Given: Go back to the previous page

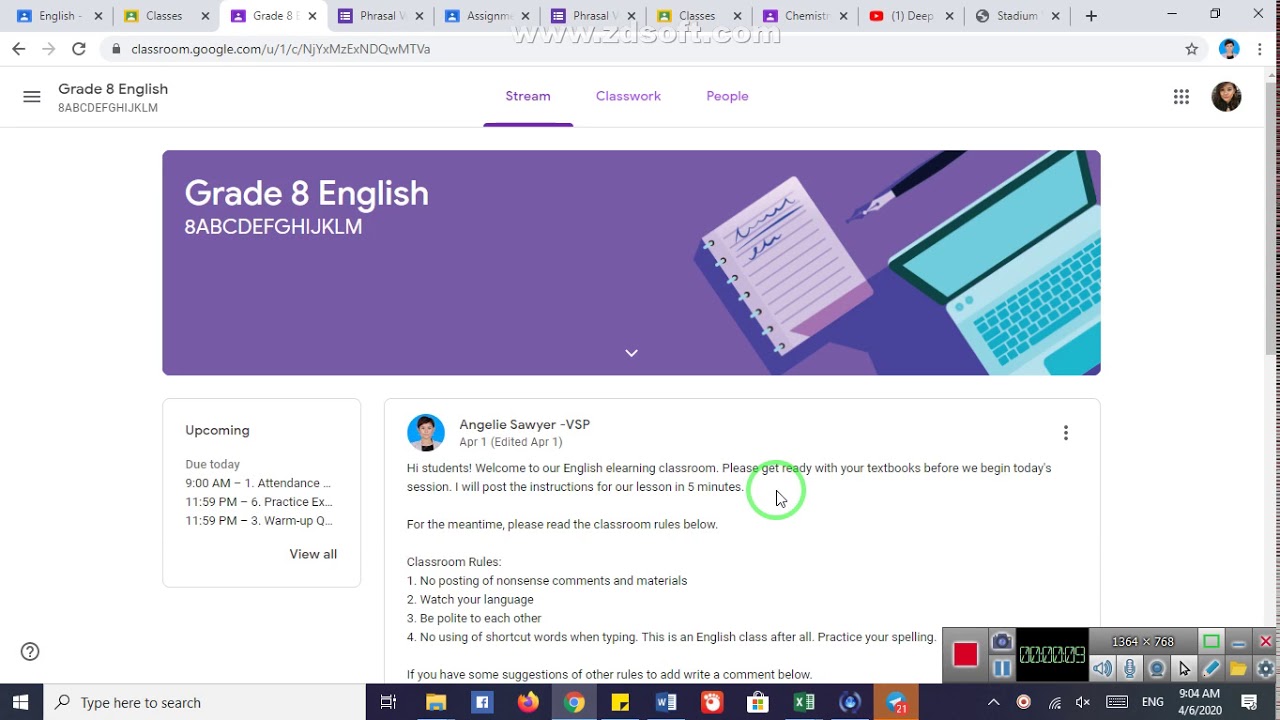Looking at the screenshot, I should pyautogui.click(x=19, y=49).
